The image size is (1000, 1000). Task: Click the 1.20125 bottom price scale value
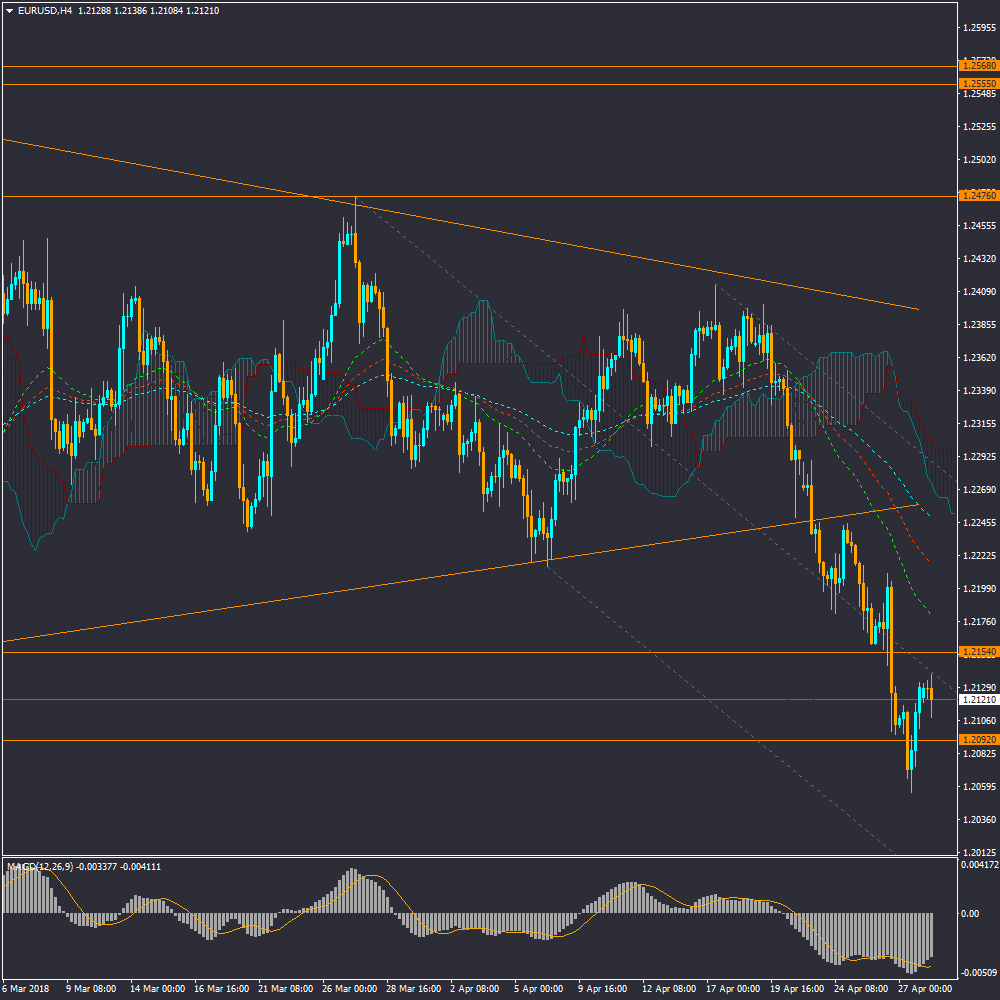[x=977, y=852]
